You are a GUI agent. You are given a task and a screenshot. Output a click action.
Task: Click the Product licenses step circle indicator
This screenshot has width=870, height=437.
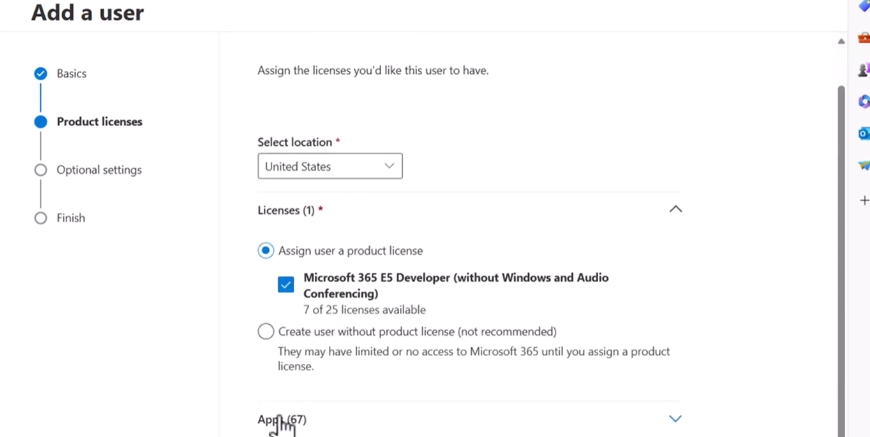click(40, 122)
